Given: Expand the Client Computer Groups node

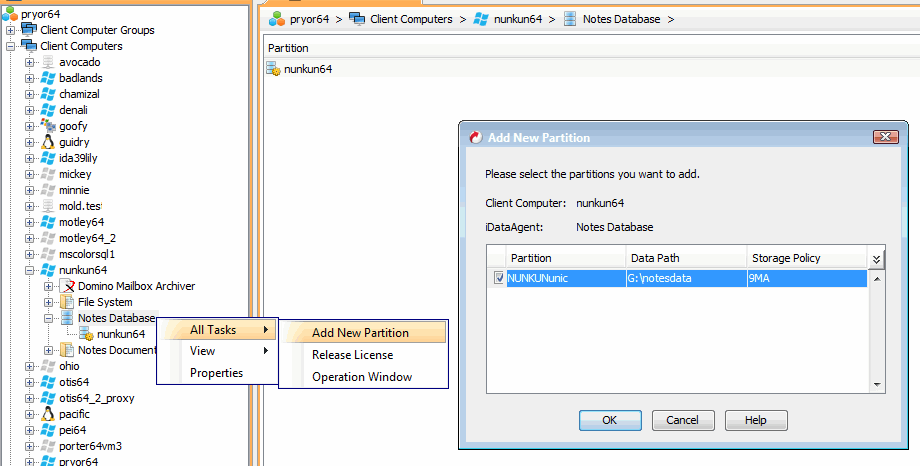Looking at the screenshot, I should (x=11, y=30).
